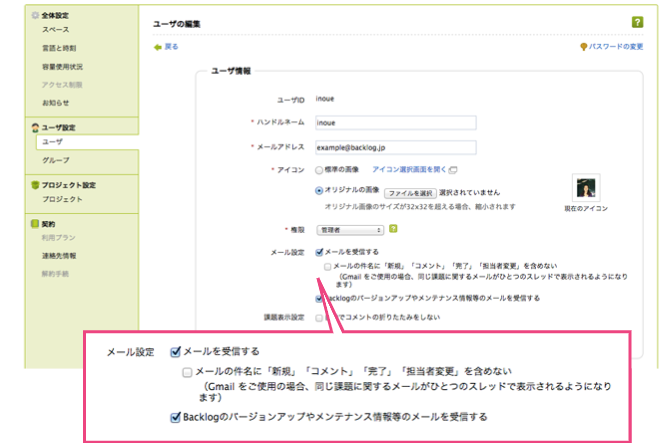Click the popup window icon after アイコン選択画面を開く
This screenshot has height=443, width=661.
click(453, 170)
